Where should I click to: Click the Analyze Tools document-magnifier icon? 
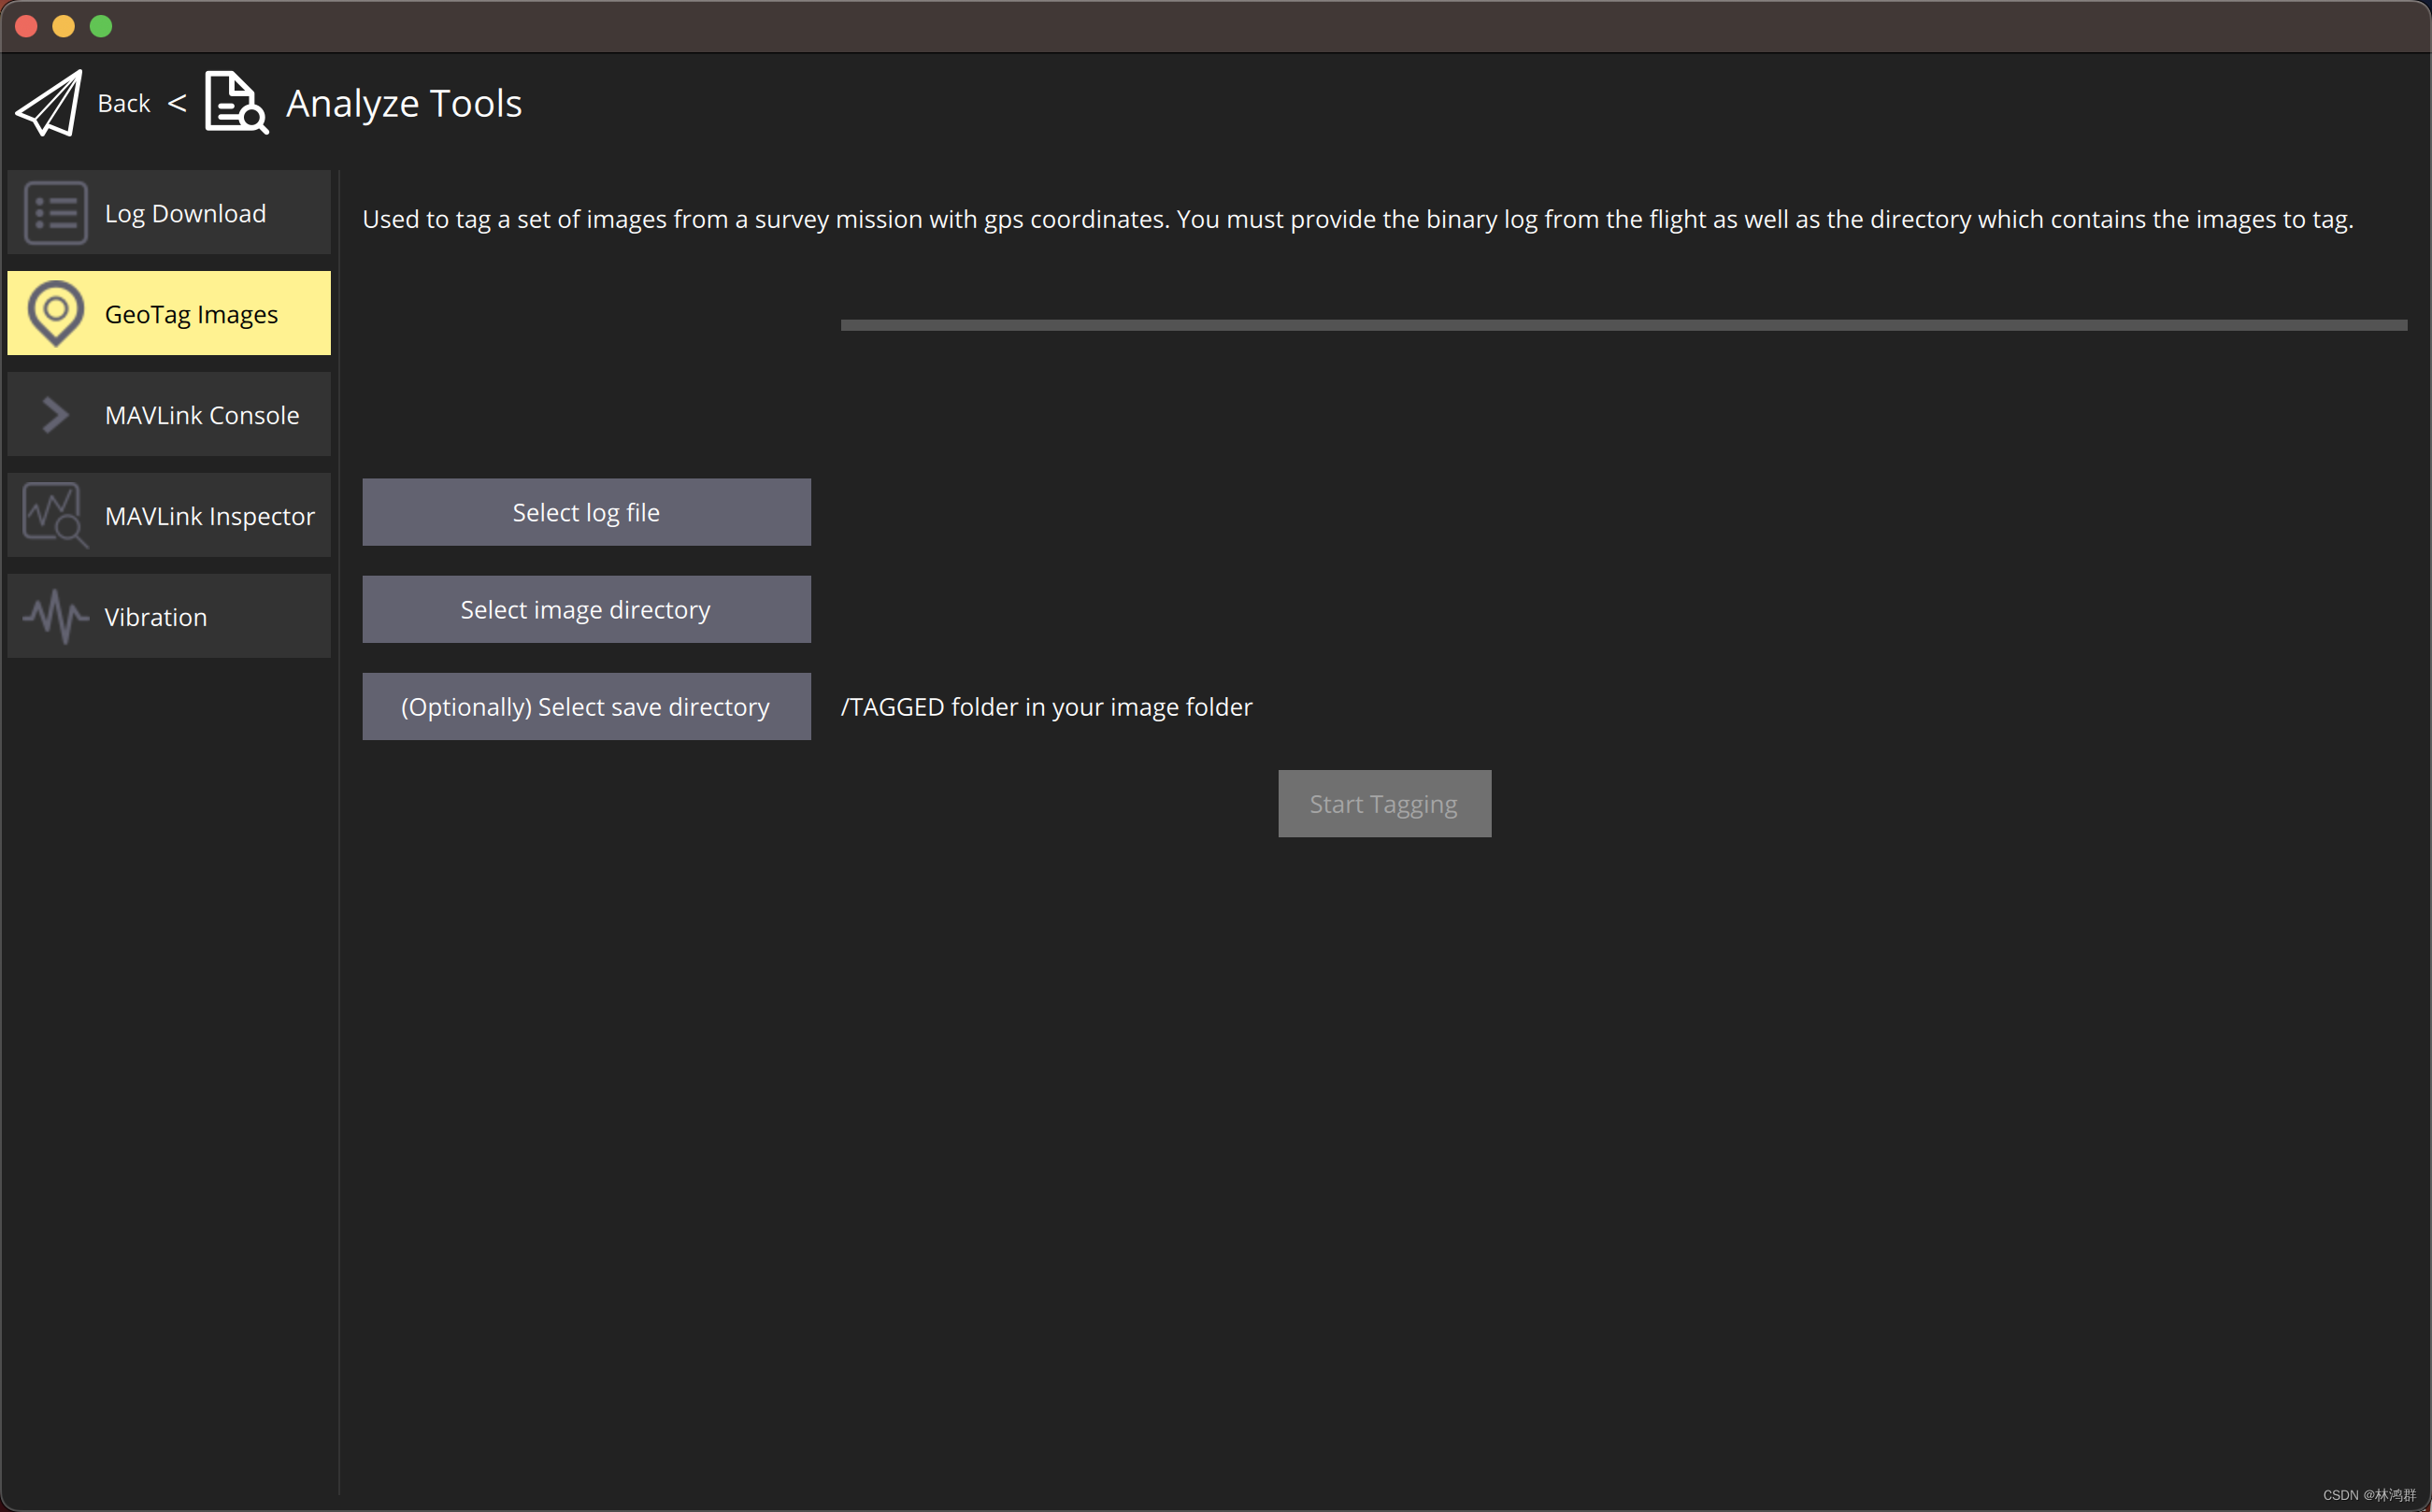click(x=236, y=102)
